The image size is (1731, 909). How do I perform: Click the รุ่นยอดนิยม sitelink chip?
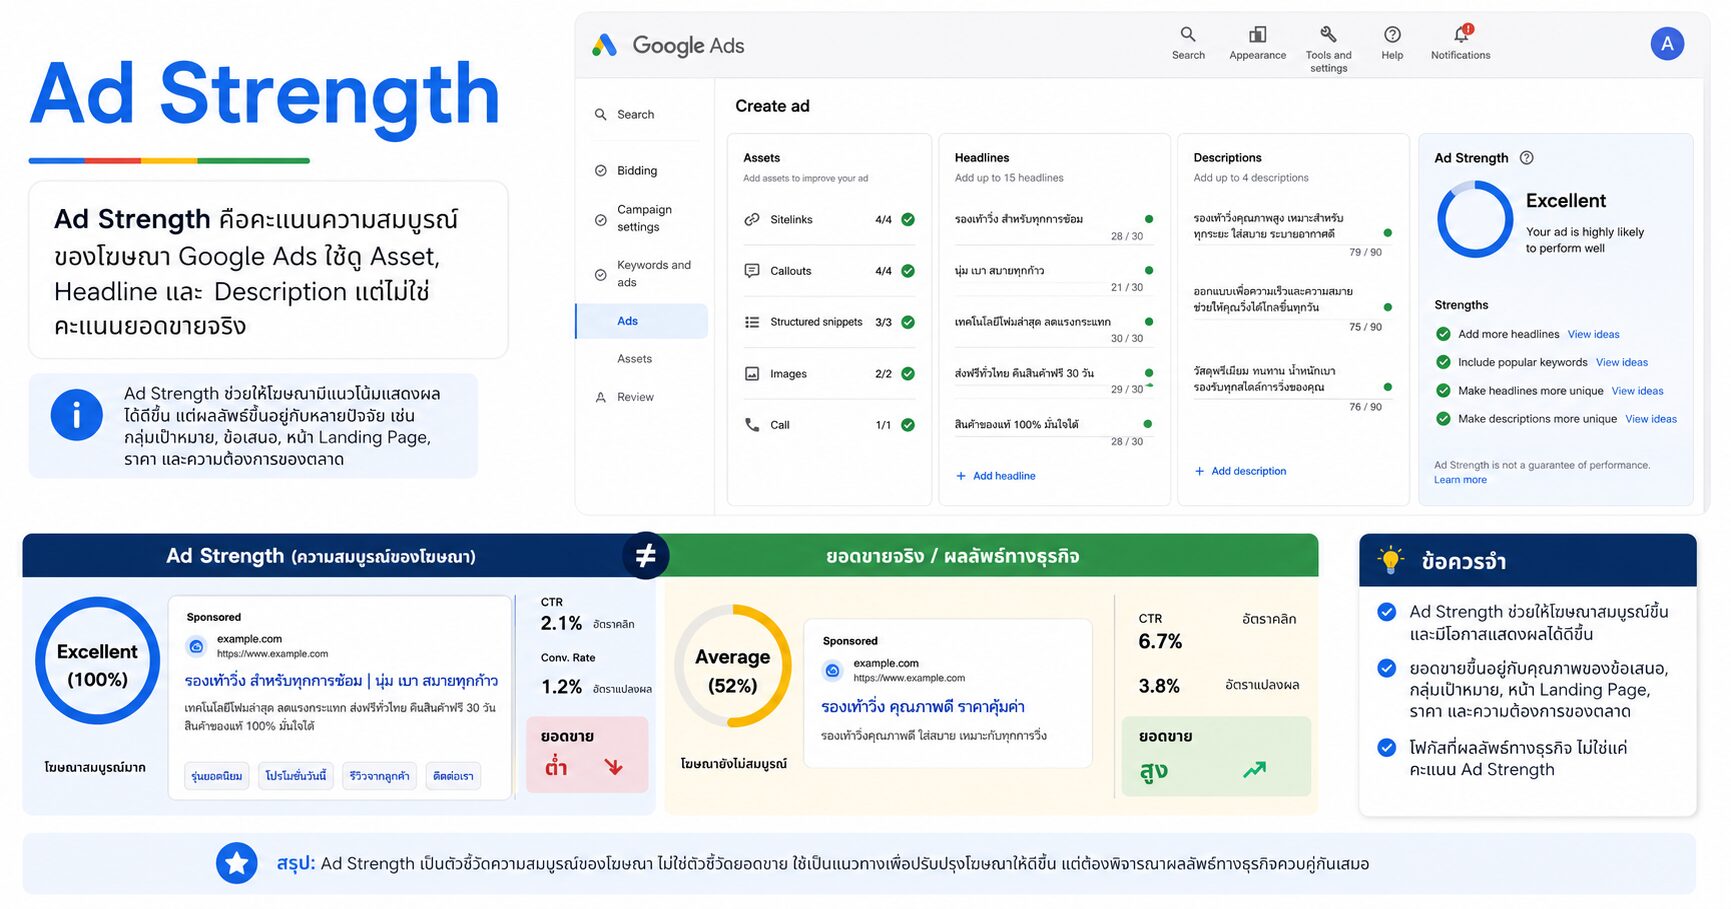(217, 775)
